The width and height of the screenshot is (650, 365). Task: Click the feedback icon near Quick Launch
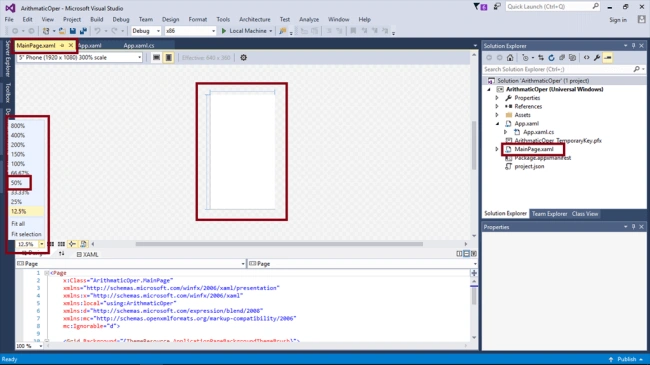click(497, 7)
